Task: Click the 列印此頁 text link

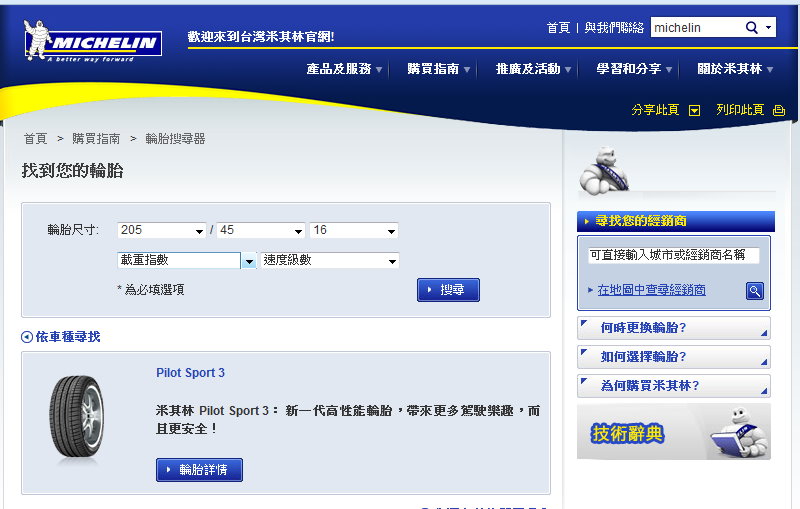Action: coord(740,110)
